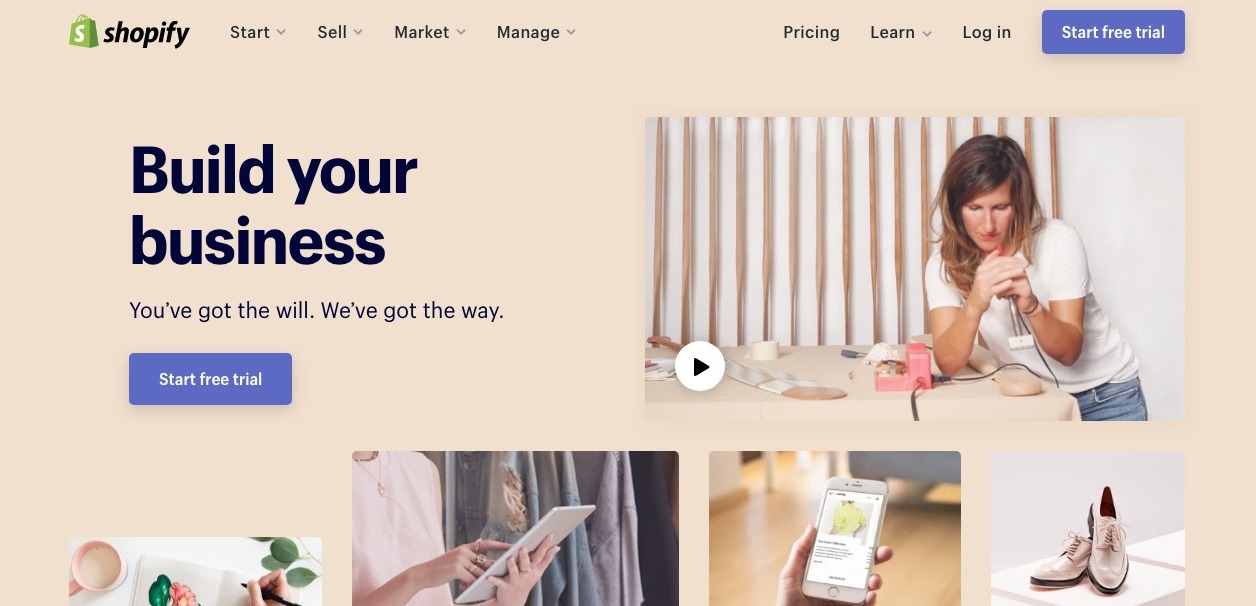Click the tablet and clothing rack image
The image size is (1256, 606).
click(515, 528)
